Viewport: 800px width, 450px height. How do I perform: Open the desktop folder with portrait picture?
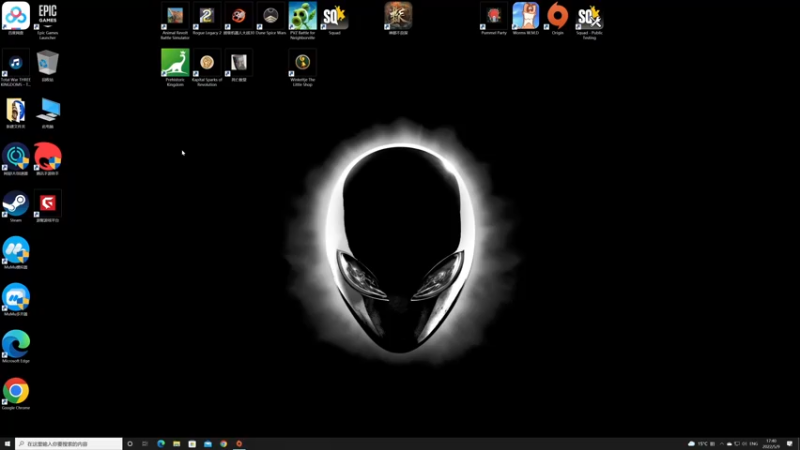16,112
